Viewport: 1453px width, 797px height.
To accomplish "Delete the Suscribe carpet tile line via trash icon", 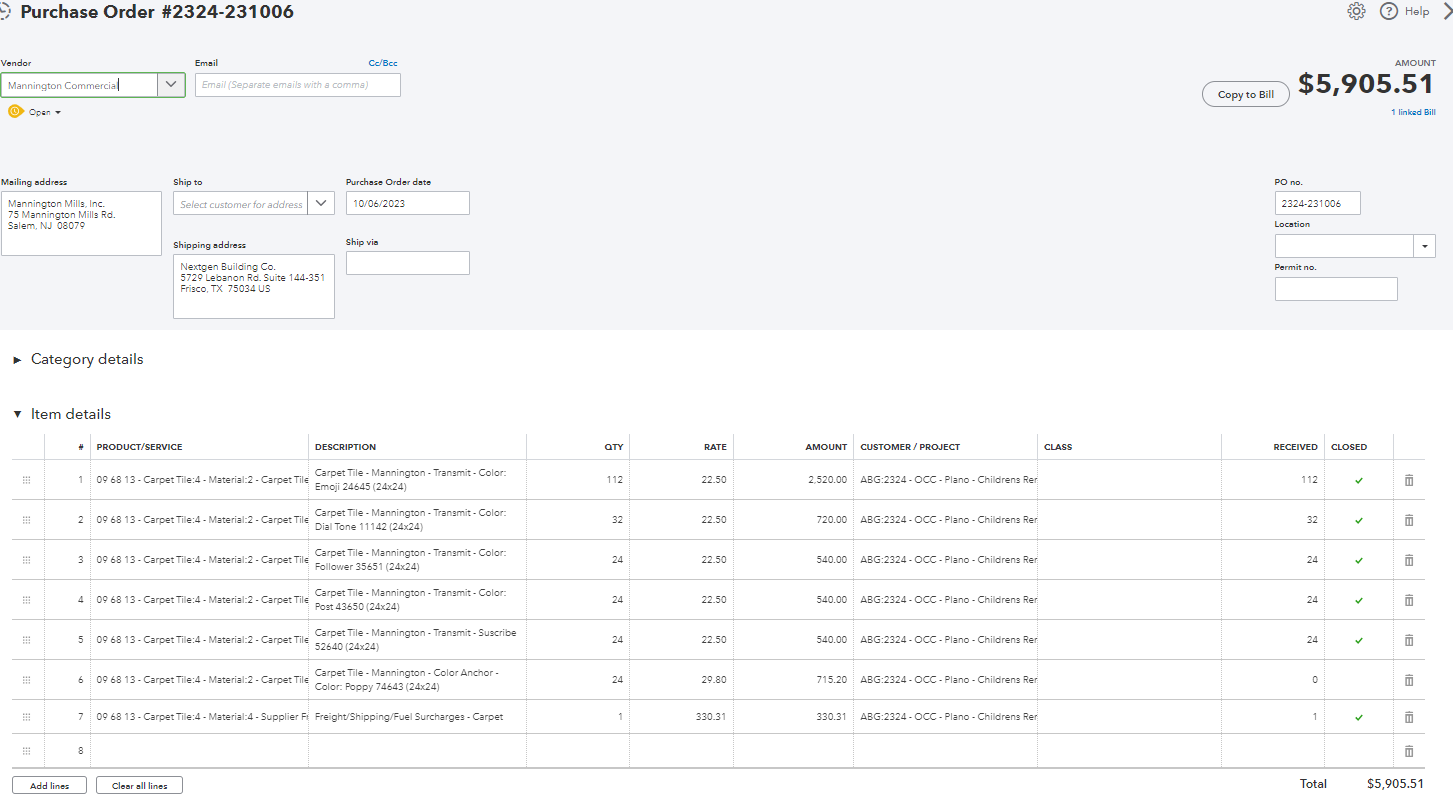I will pos(1409,640).
